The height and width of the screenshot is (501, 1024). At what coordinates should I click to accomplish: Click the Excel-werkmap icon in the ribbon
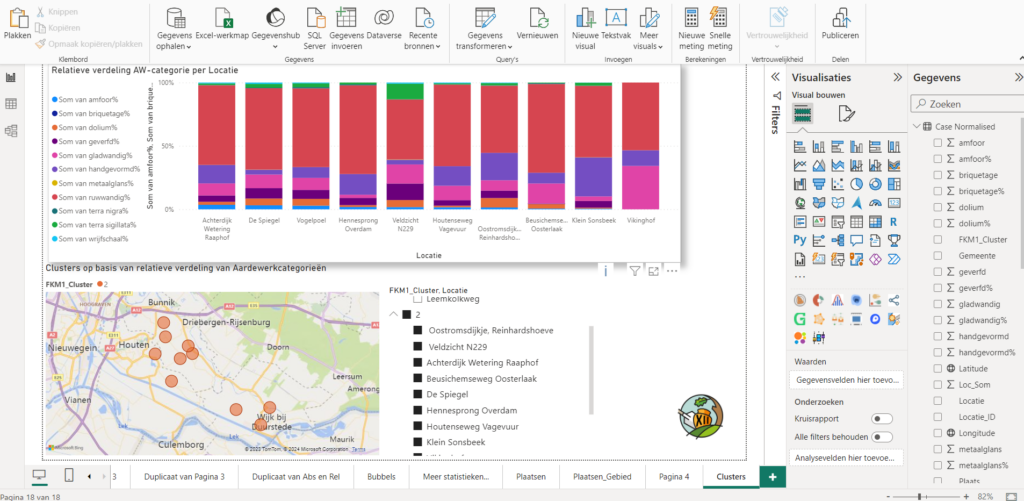coord(227,19)
